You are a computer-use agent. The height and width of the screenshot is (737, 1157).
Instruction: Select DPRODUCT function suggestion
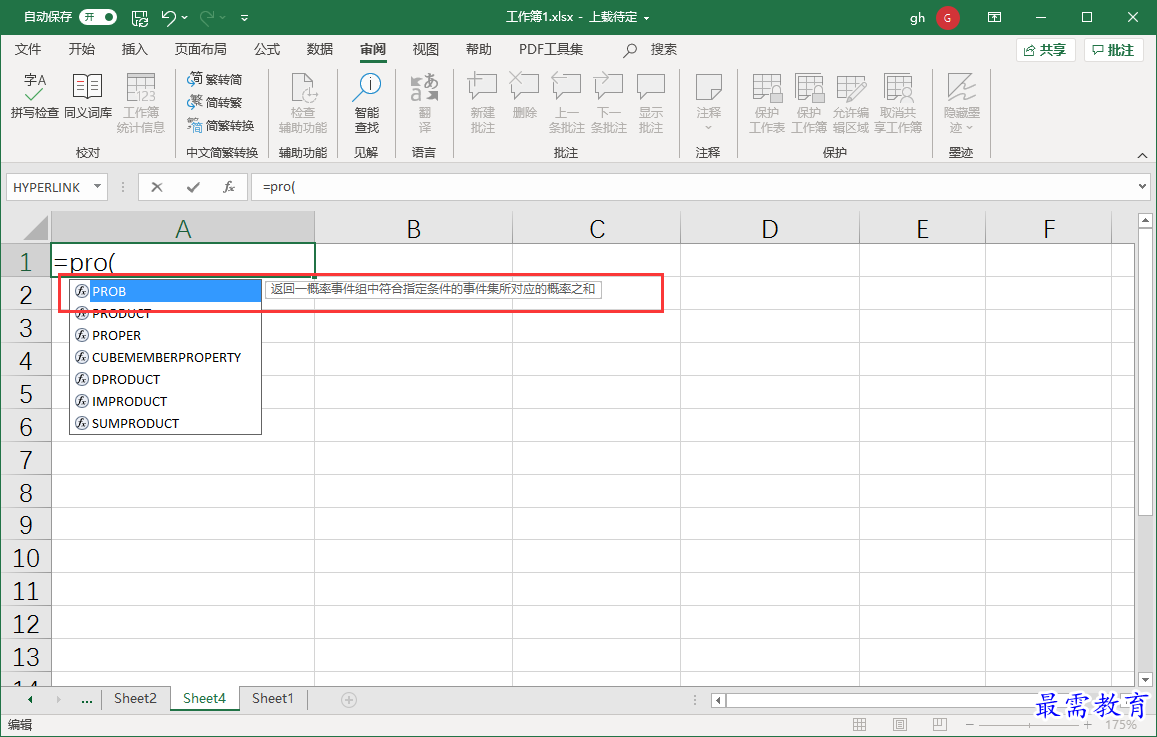(x=165, y=379)
